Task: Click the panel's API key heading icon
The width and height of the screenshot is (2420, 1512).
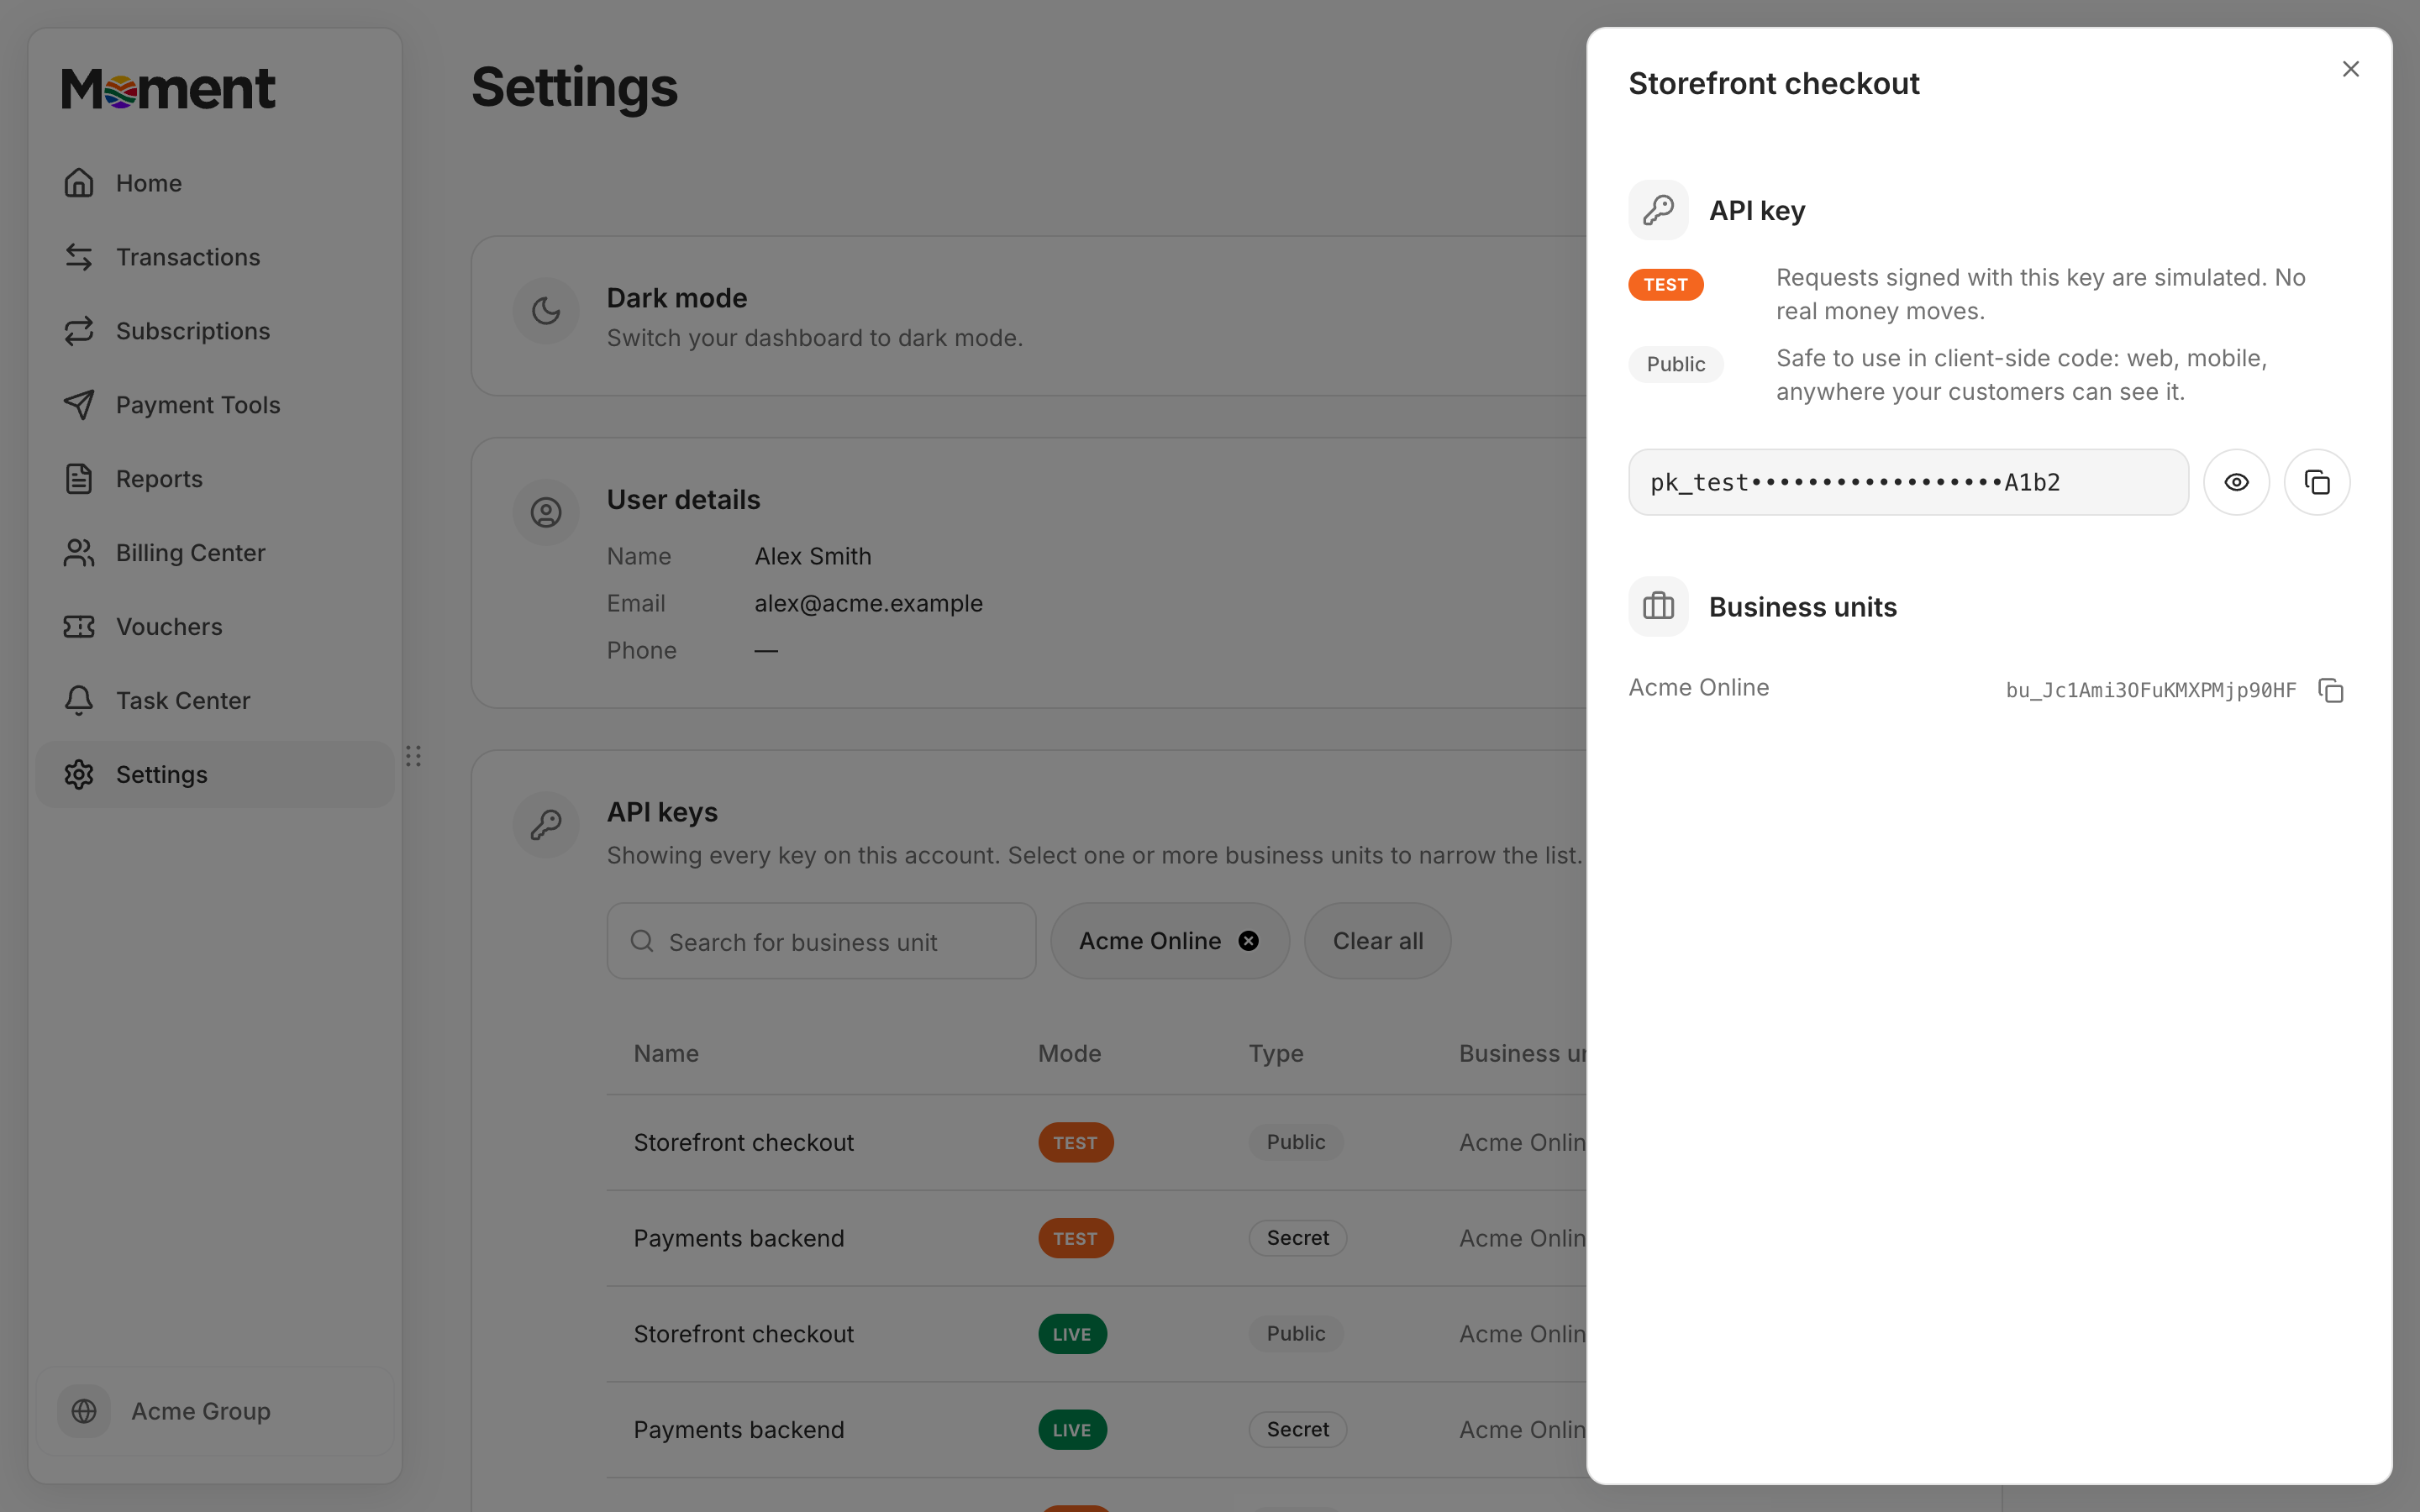Action: 1658,210
